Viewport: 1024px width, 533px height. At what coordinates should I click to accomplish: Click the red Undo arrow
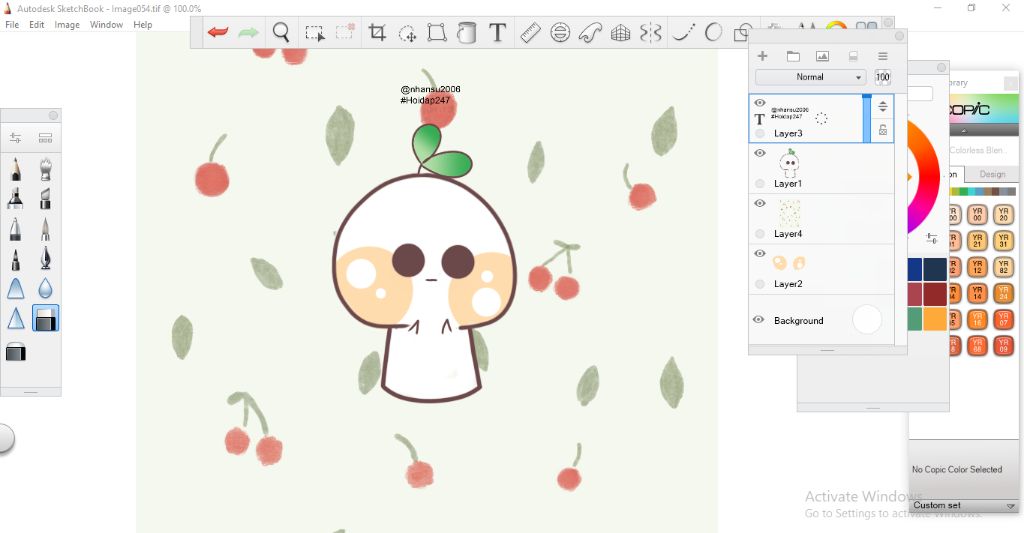pyautogui.click(x=217, y=32)
